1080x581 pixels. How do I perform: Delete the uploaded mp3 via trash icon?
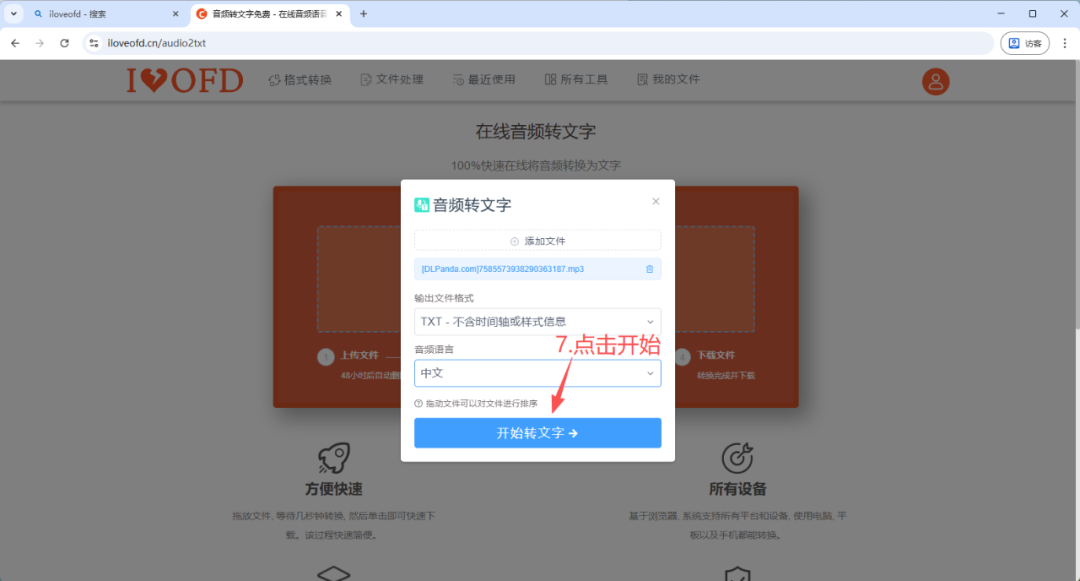649,268
